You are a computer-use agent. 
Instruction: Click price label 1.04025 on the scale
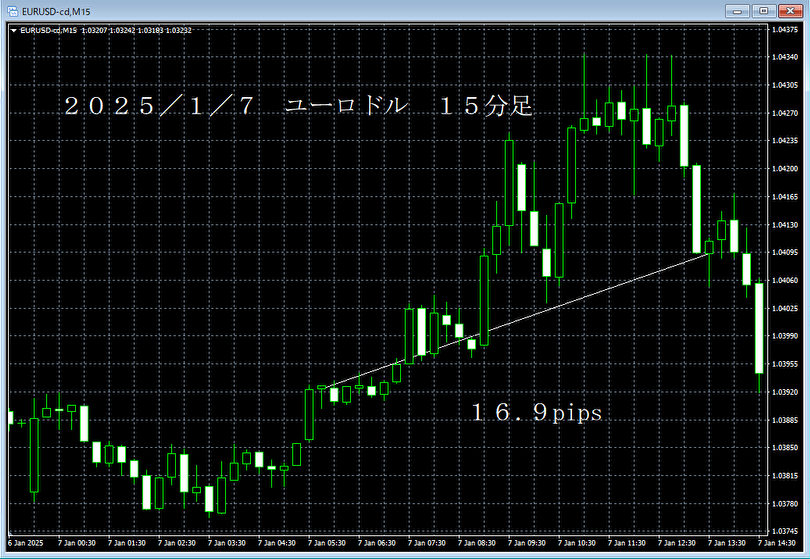pos(785,308)
